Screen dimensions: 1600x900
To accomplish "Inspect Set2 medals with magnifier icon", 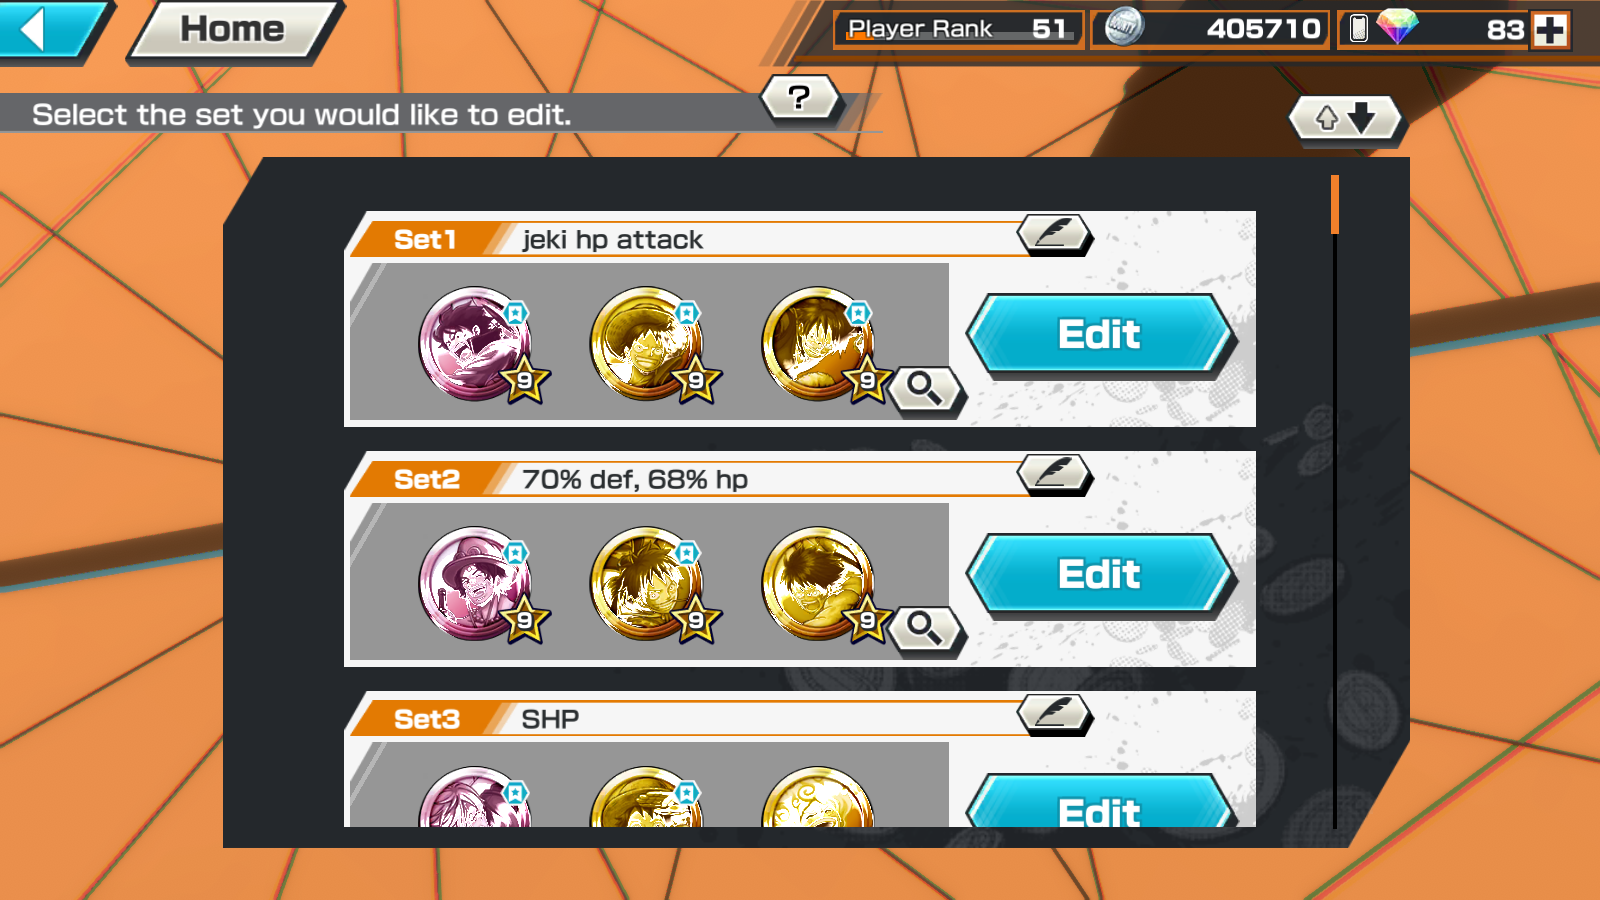I will pyautogui.click(x=925, y=628).
